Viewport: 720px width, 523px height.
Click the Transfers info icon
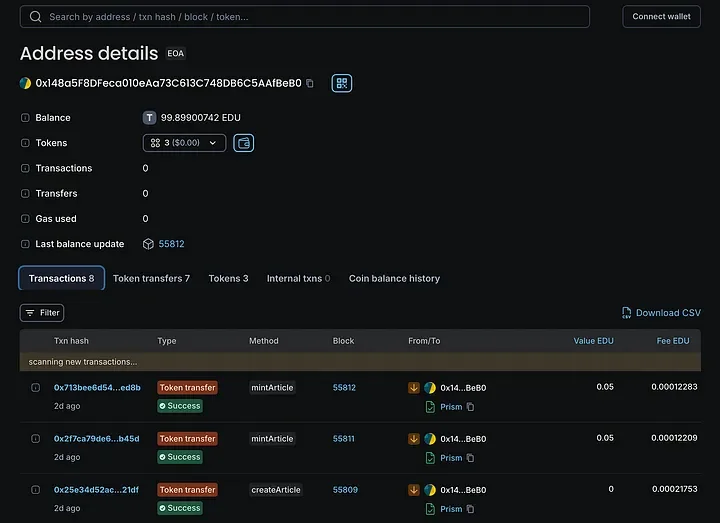(25, 194)
